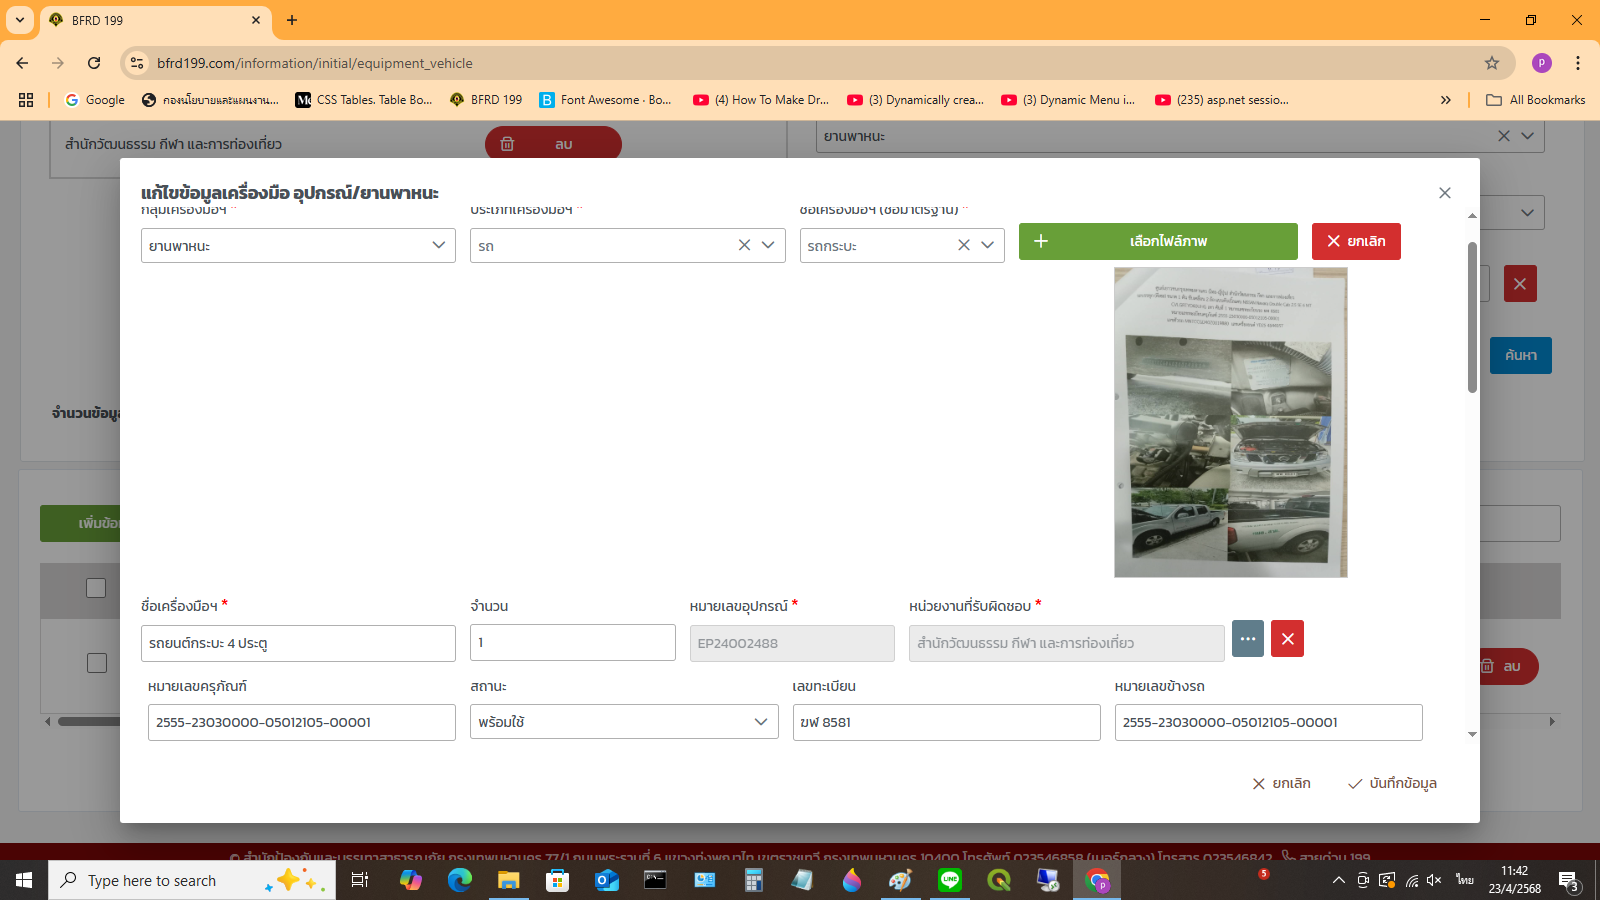Clear the รถกระบะ equipment name selection
This screenshot has height=900, width=1600.
click(964, 245)
